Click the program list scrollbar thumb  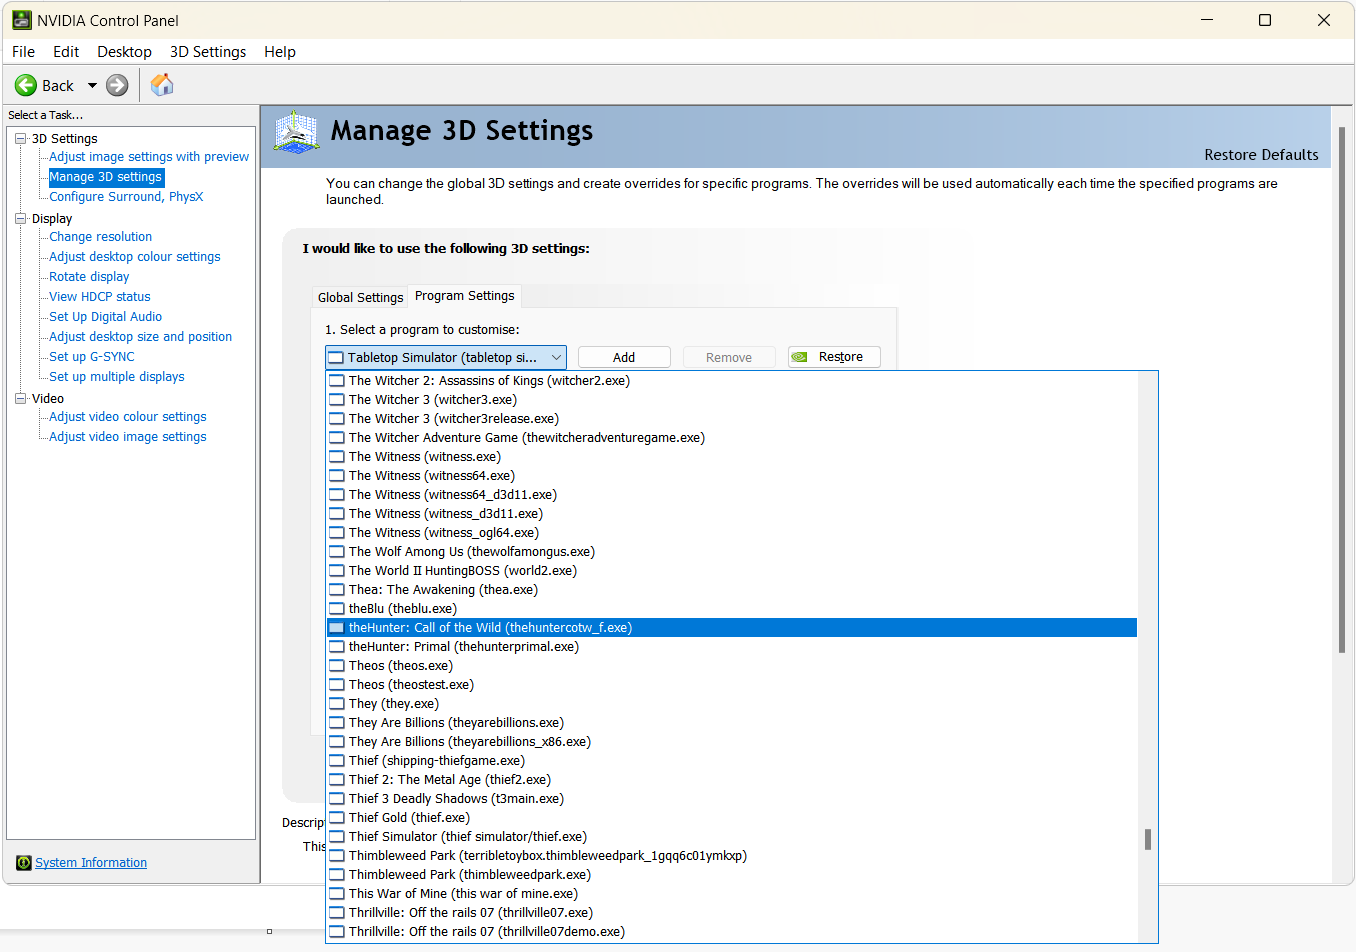[1148, 839]
